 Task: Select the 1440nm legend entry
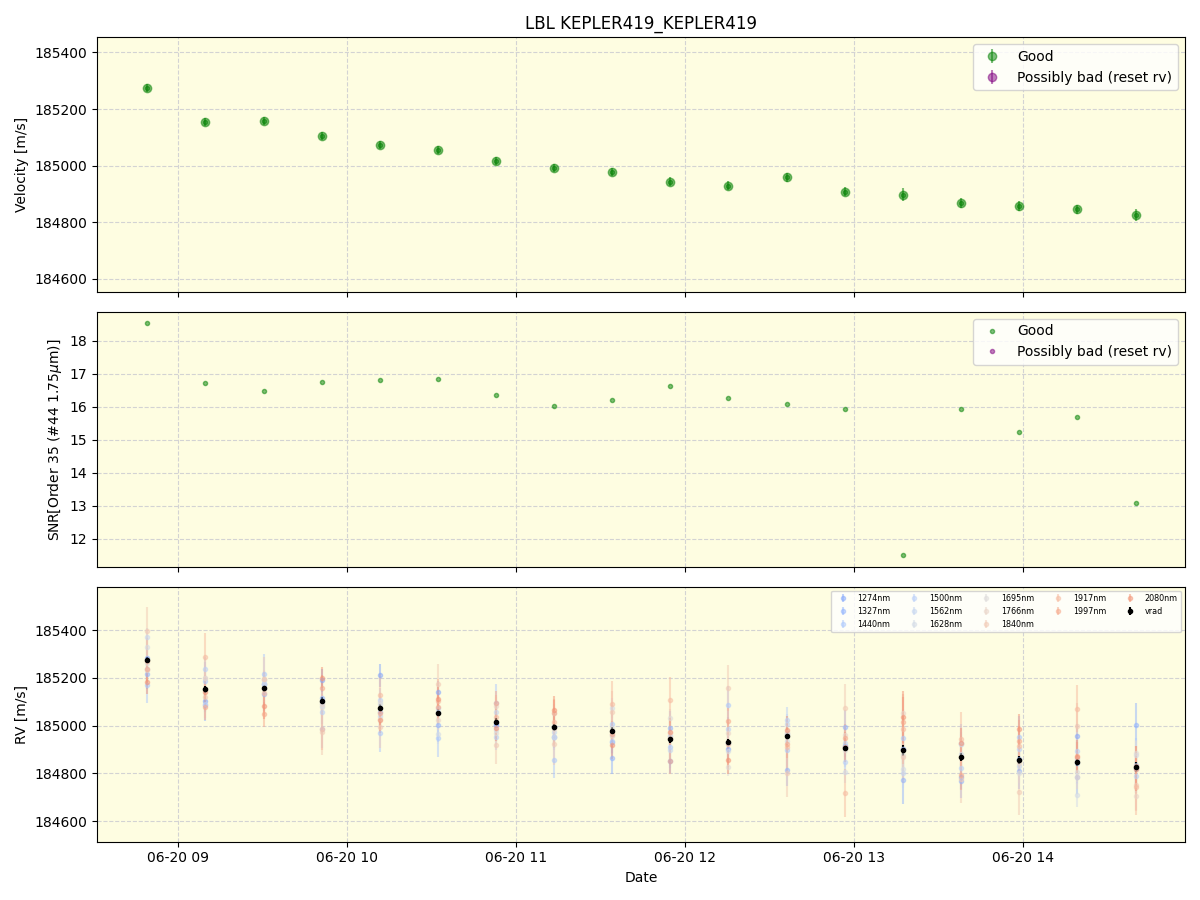coord(873,624)
